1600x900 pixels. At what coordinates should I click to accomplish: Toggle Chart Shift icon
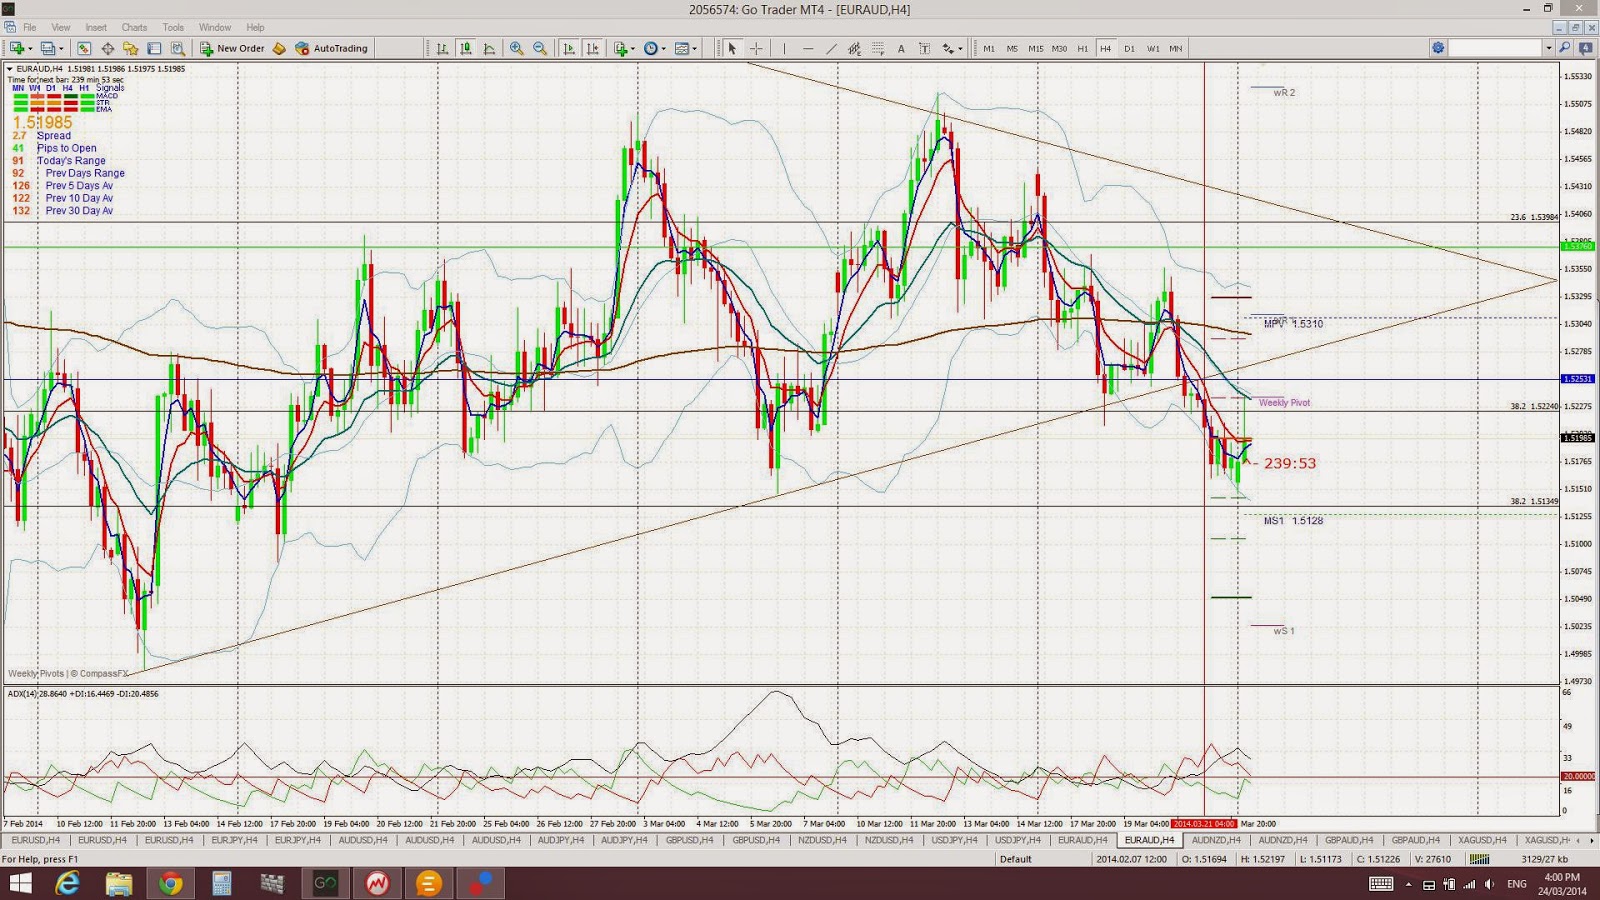click(x=592, y=48)
